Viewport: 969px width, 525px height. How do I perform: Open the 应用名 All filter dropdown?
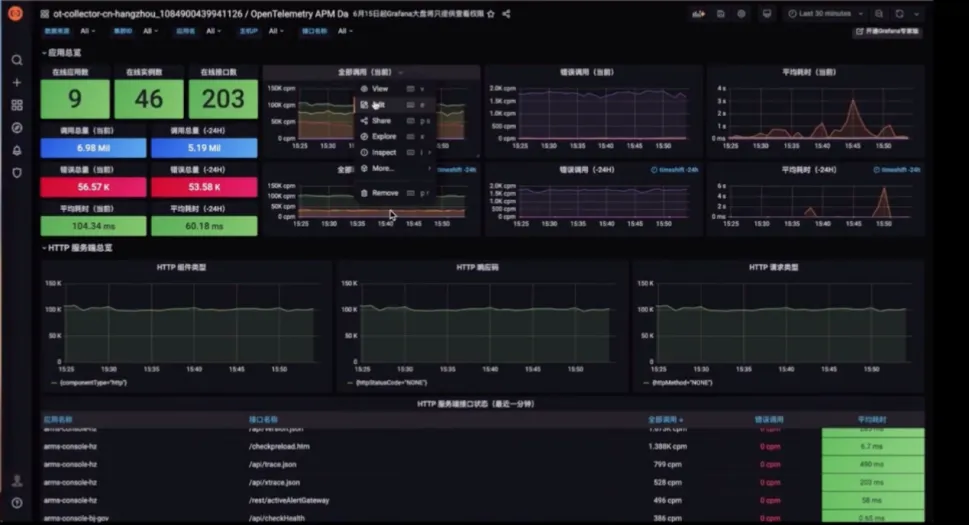[213, 31]
